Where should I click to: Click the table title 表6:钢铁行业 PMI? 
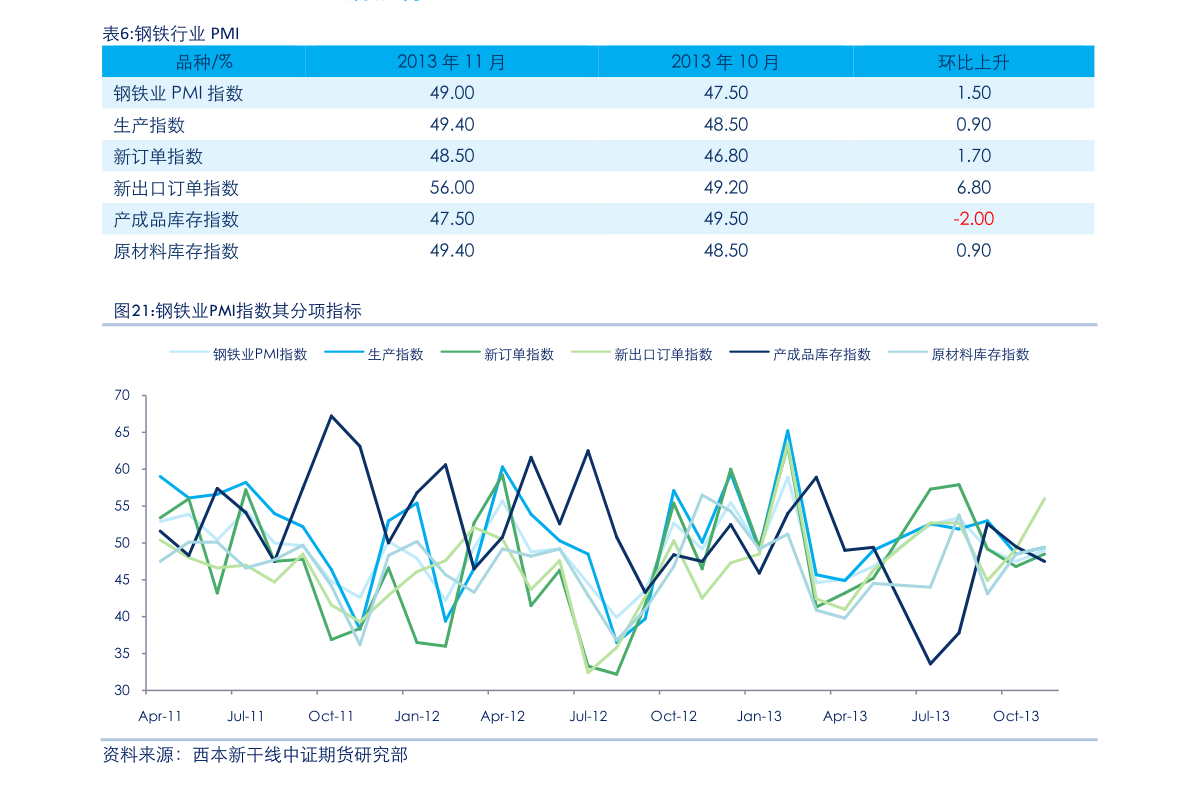171,34
